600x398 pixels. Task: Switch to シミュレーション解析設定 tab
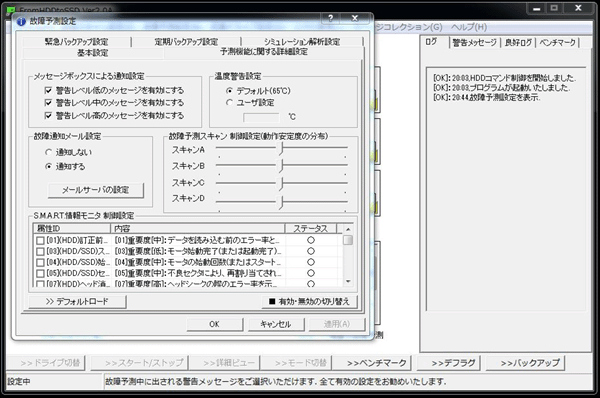[302, 42]
